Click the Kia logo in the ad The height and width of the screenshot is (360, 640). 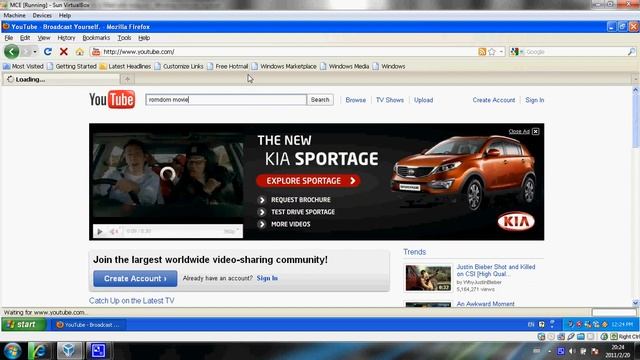click(x=516, y=221)
